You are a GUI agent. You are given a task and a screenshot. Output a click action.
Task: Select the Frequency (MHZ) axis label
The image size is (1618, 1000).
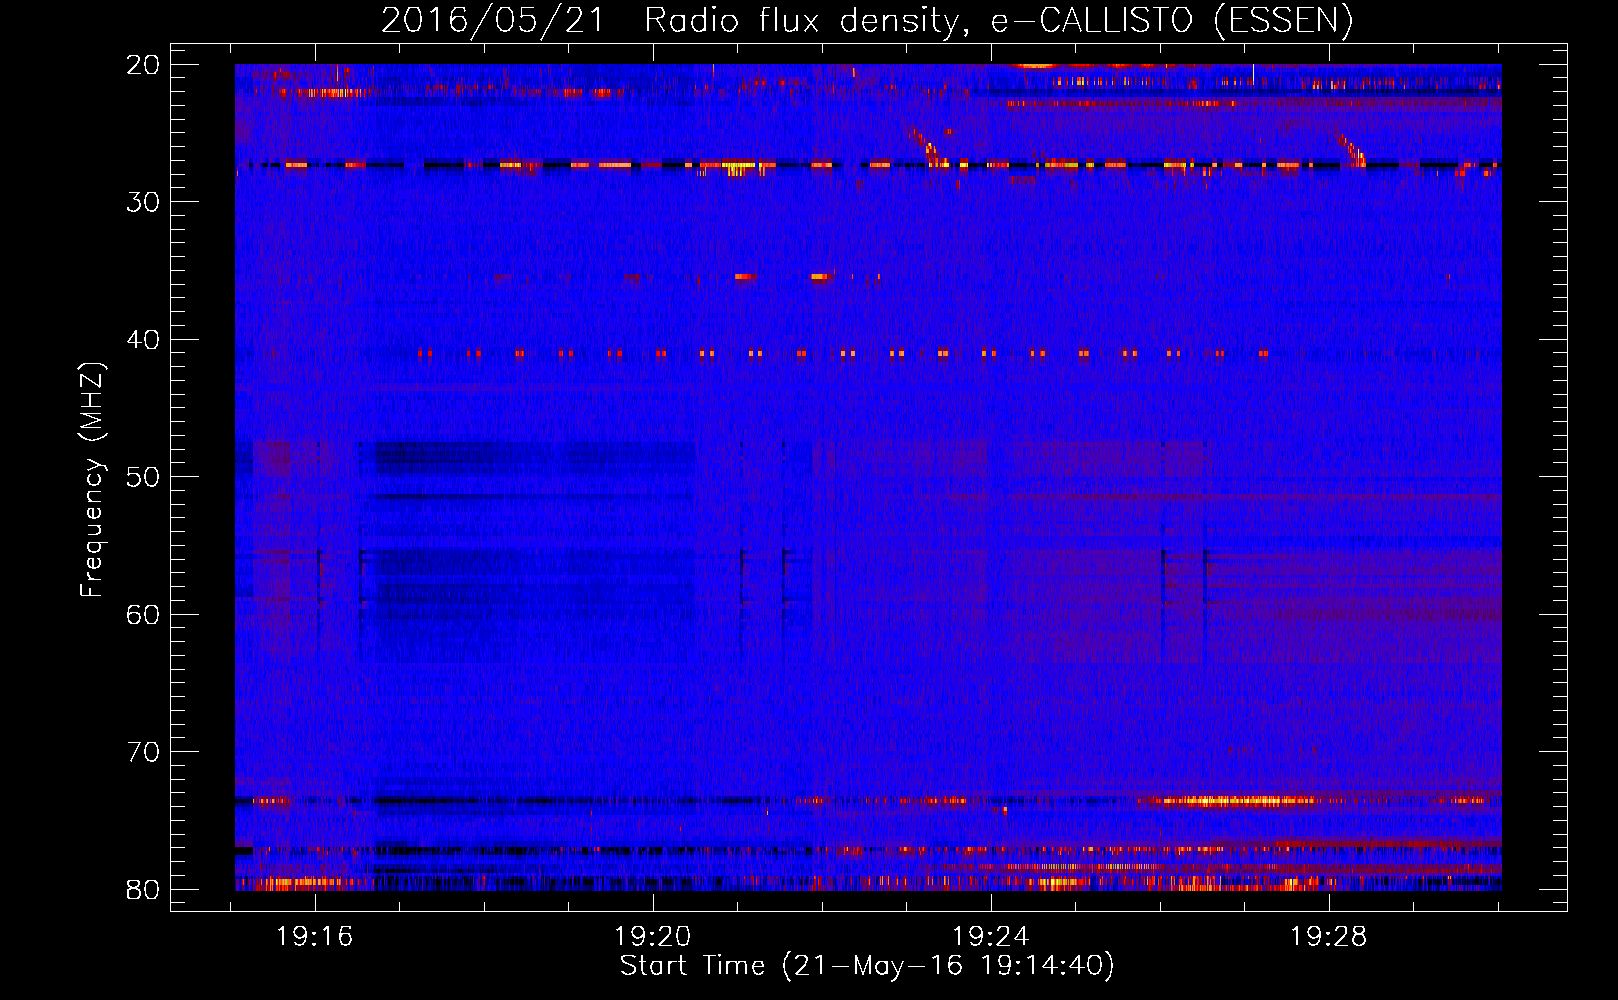point(92,480)
